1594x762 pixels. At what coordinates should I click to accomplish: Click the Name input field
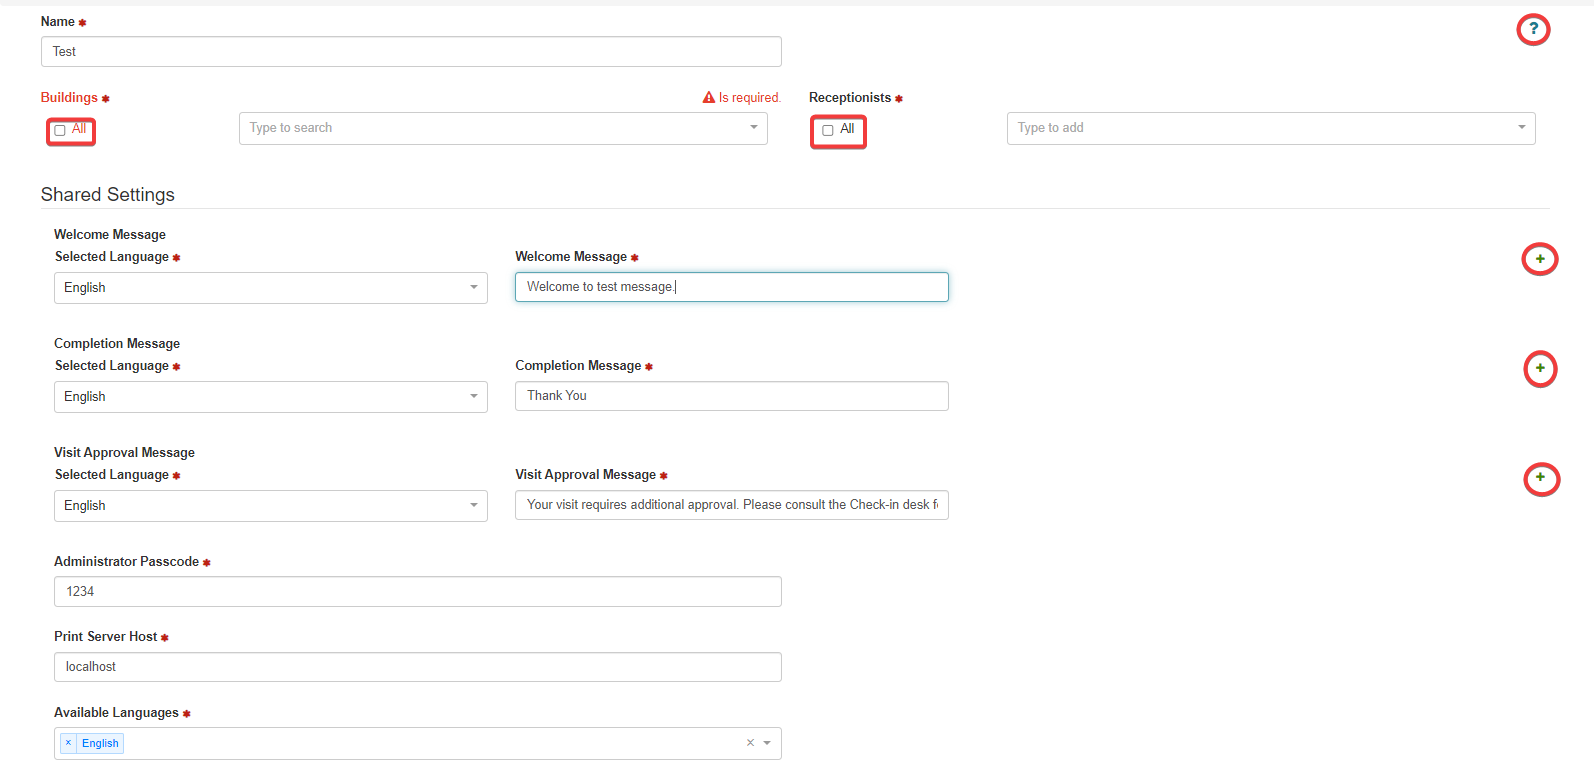[x=411, y=52]
